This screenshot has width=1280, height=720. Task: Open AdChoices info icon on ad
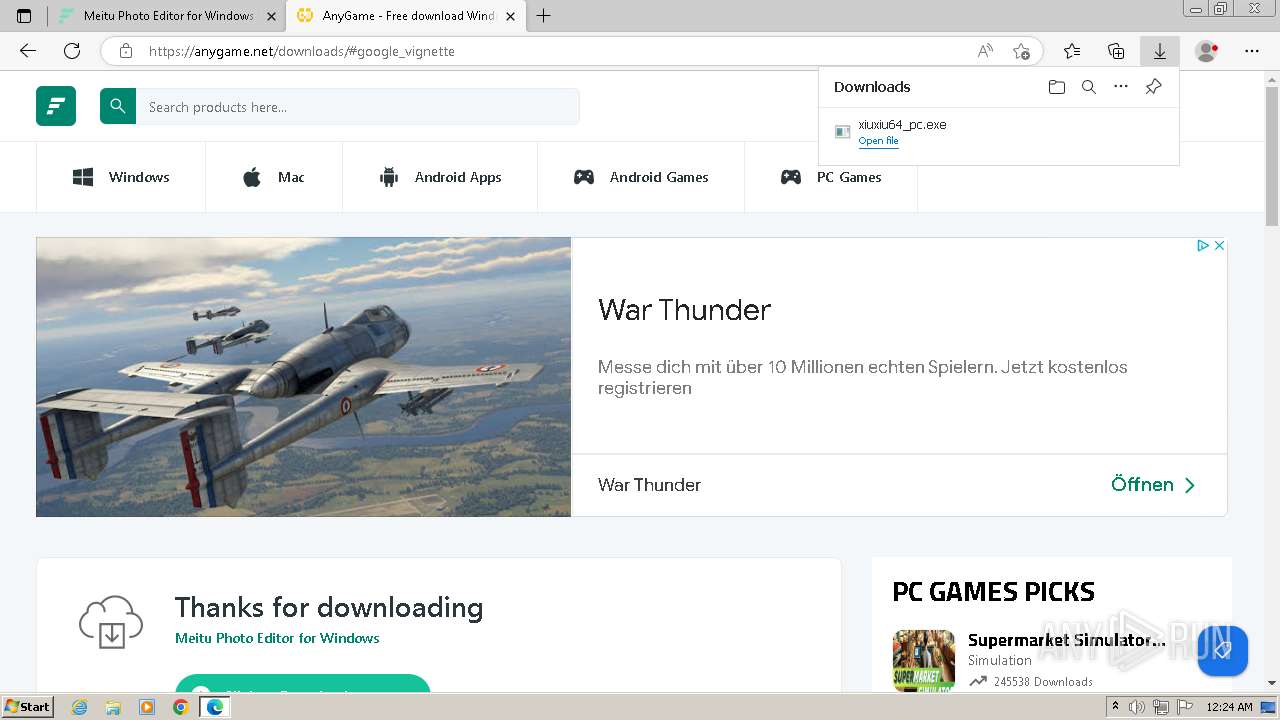coord(1204,245)
